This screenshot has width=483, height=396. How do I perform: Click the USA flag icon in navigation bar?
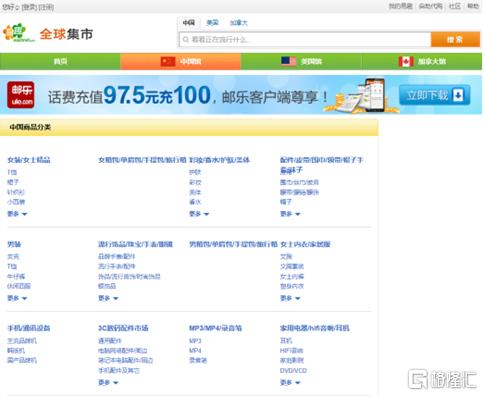288,61
